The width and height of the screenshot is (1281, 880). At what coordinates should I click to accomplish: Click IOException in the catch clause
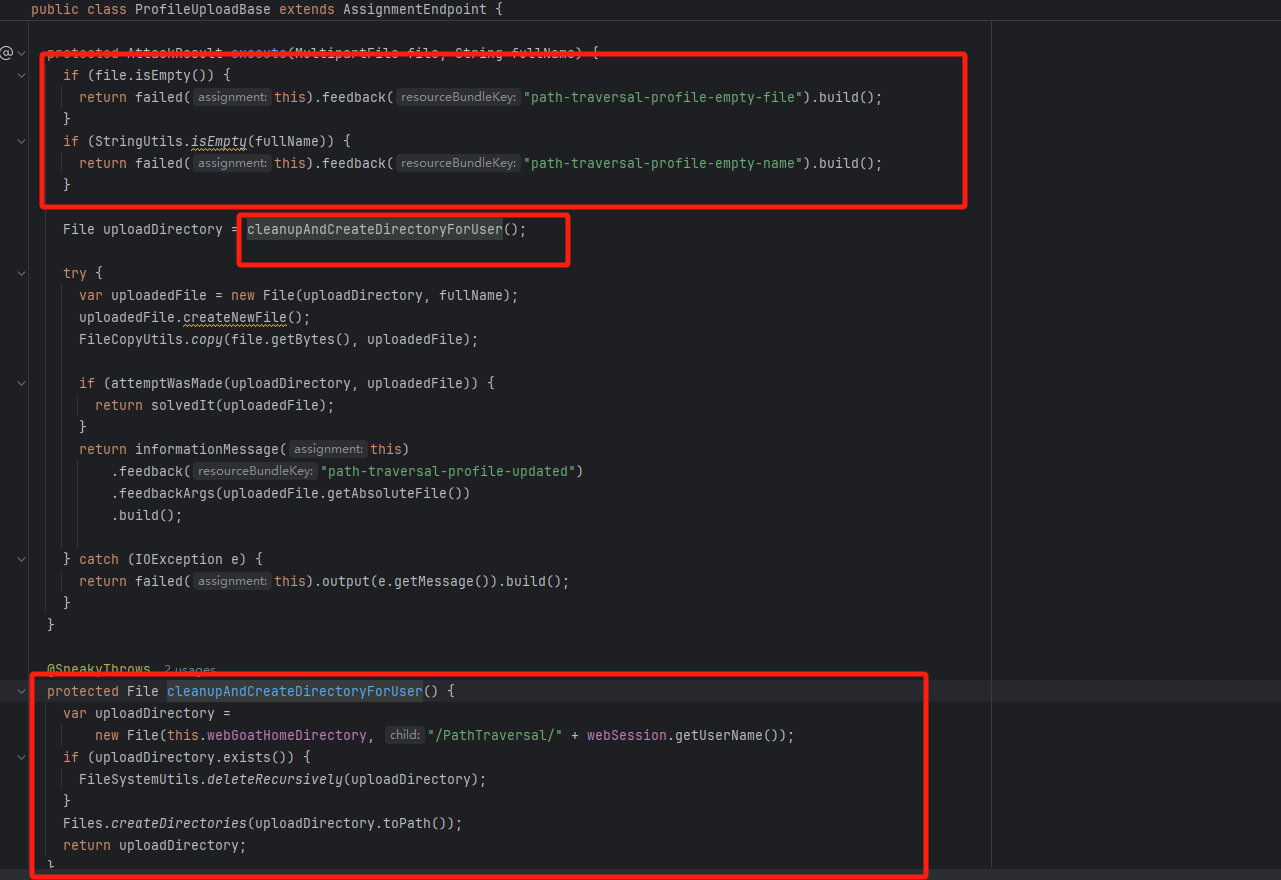[x=178, y=559]
